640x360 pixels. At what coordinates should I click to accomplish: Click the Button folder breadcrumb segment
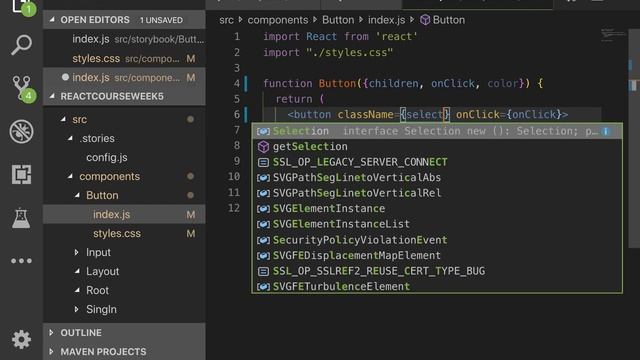point(338,20)
